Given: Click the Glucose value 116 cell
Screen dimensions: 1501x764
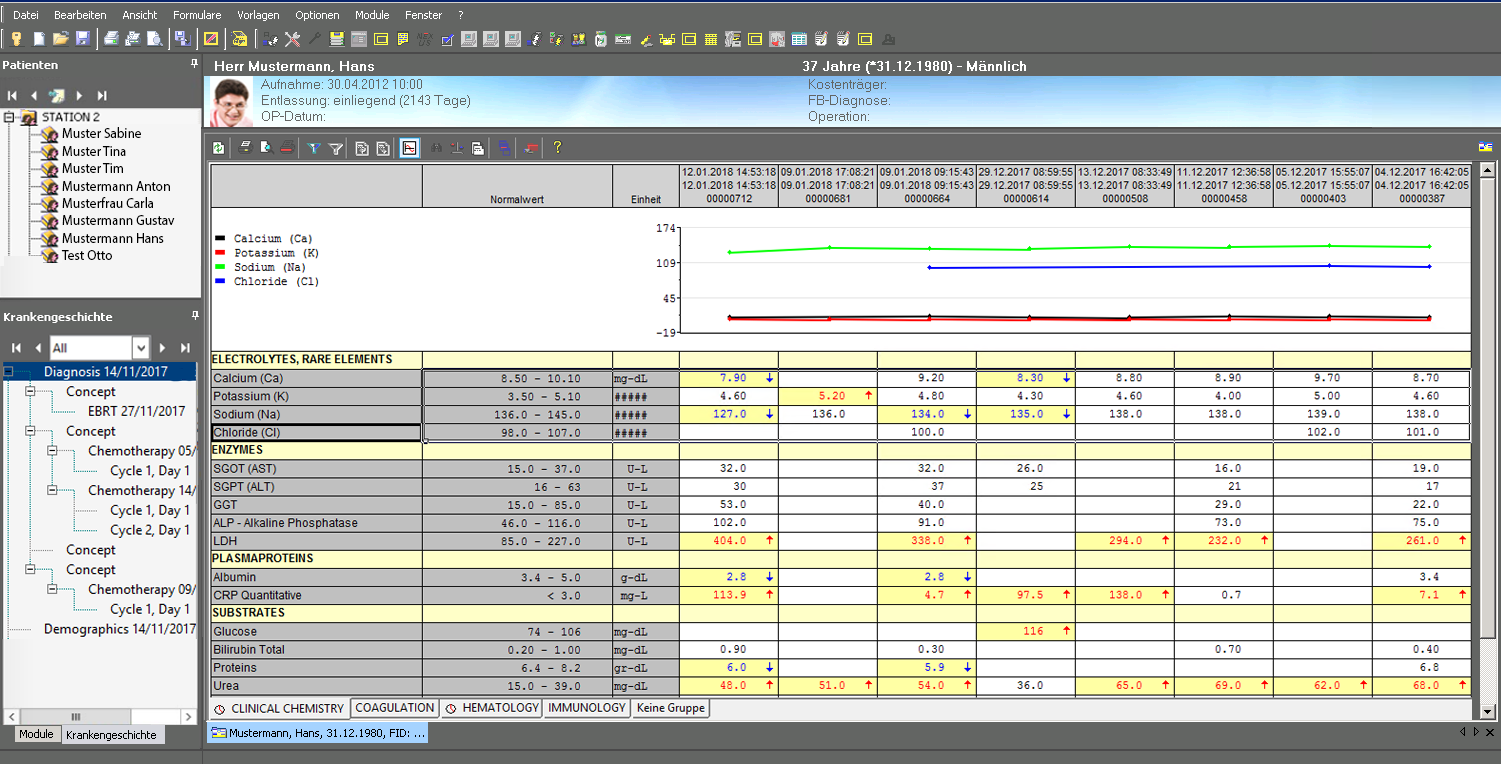Looking at the screenshot, I should pyautogui.click(x=1026, y=631).
